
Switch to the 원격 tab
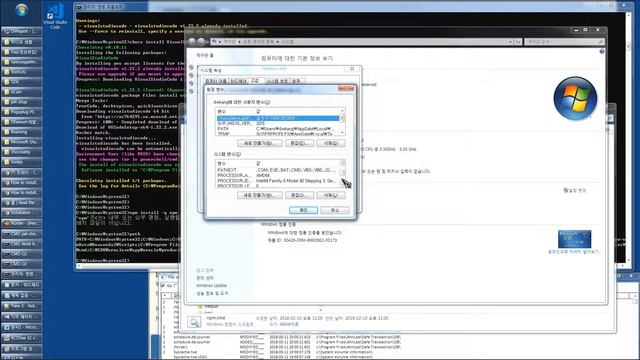coord(296,81)
